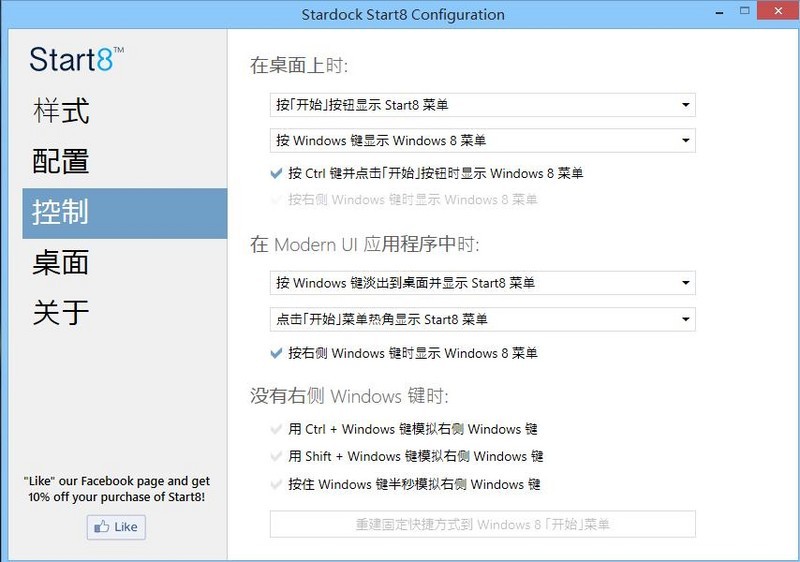Select the highlighted 控制 section

pyautogui.click(x=124, y=213)
